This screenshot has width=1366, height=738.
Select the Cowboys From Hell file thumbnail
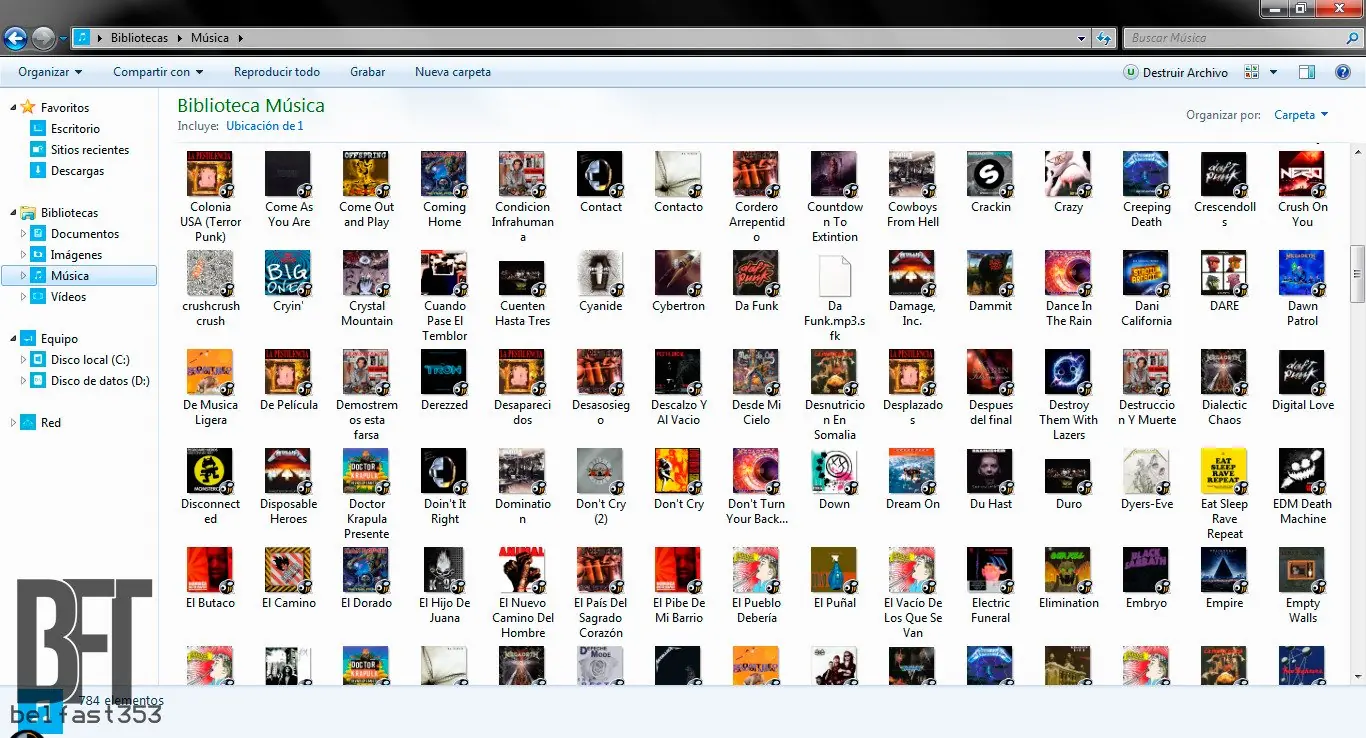tap(912, 174)
